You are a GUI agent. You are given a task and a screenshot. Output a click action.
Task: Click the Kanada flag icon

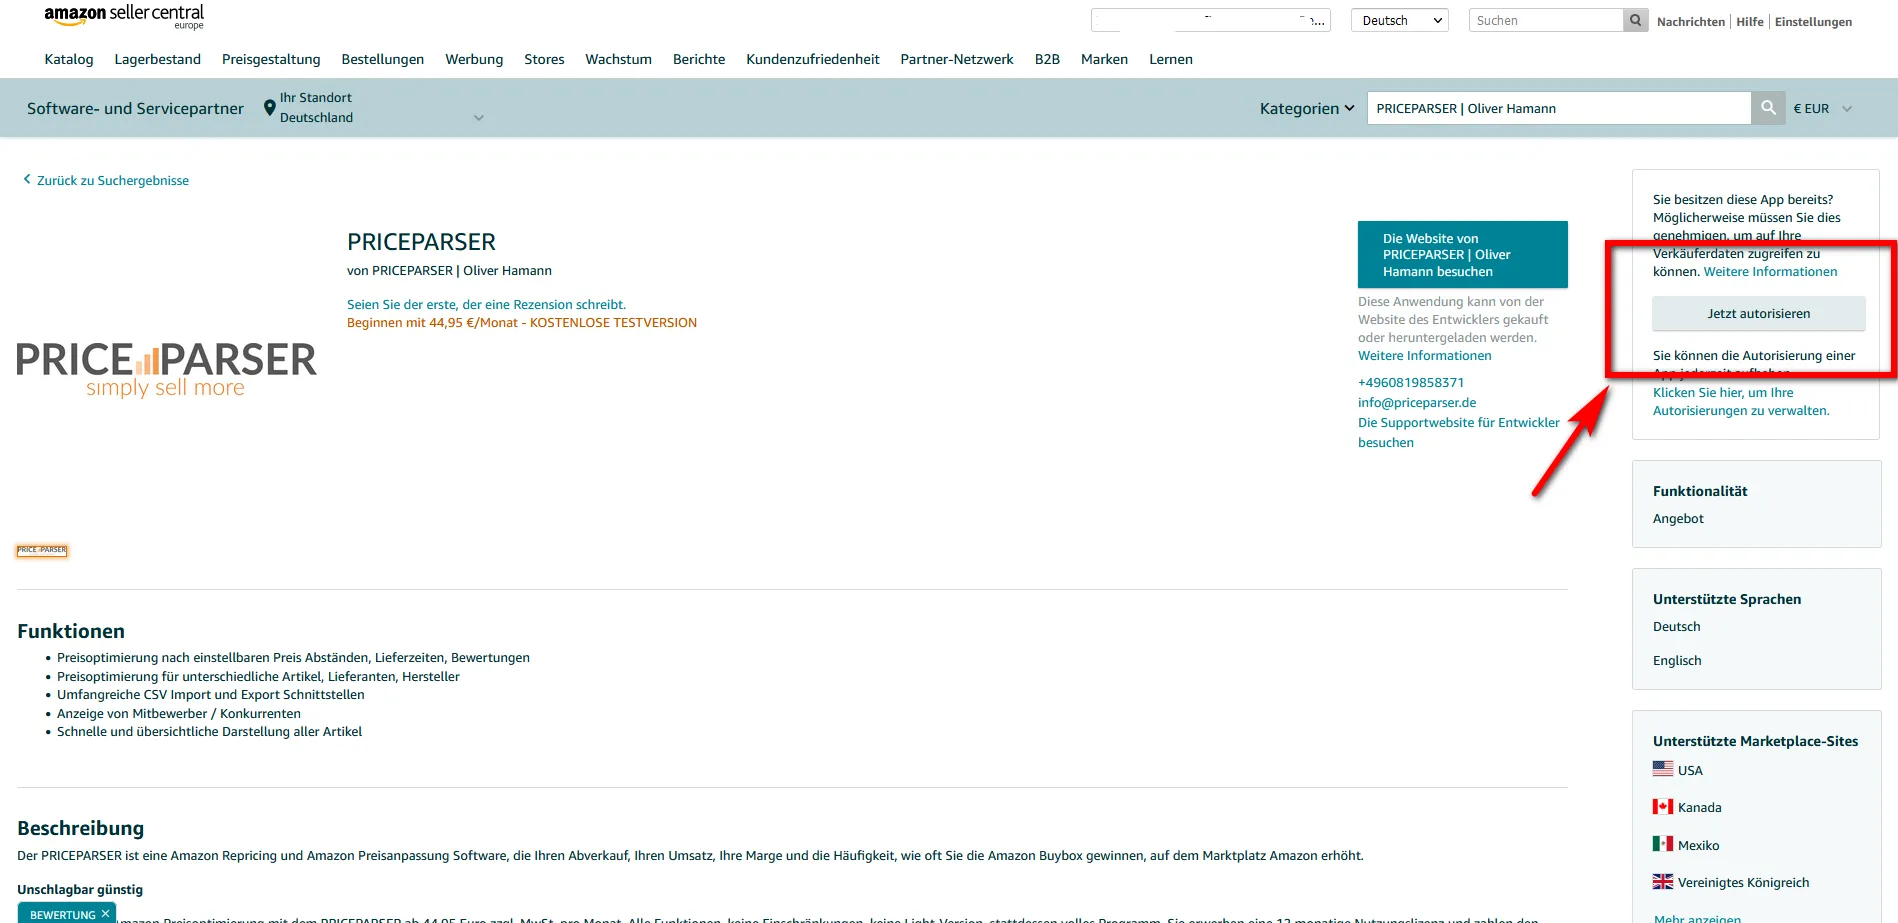click(1663, 806)
